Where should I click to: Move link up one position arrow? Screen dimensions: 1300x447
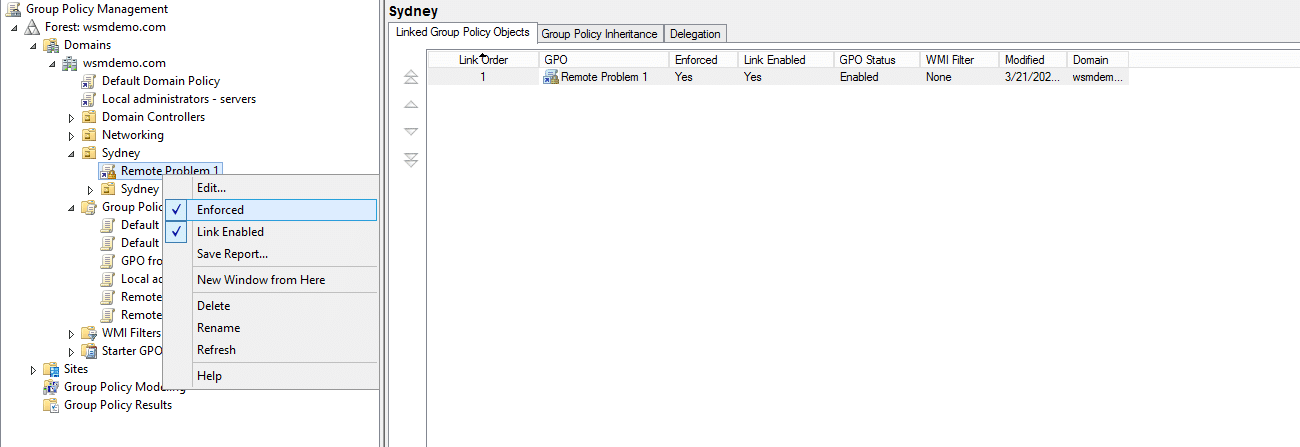click(x=410, y=105)
